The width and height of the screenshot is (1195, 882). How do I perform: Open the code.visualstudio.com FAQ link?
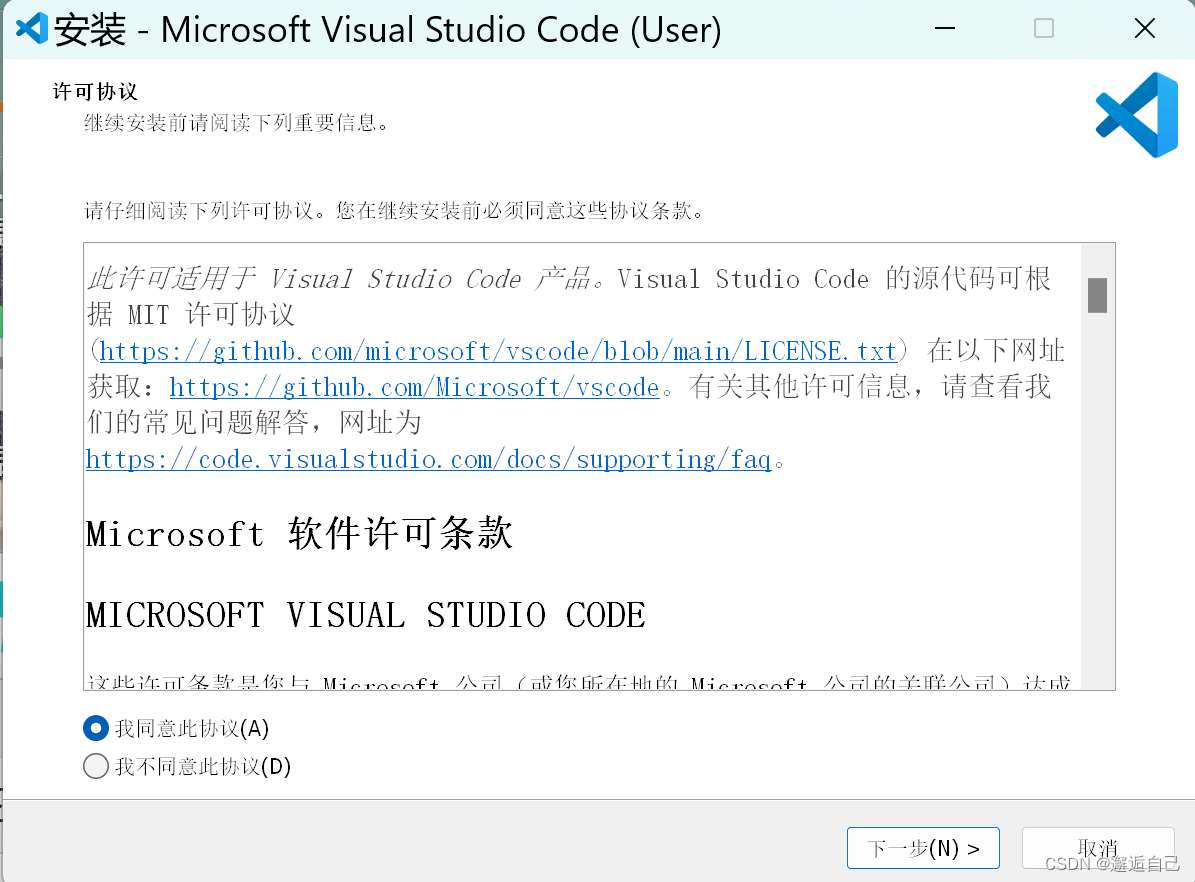428,459
